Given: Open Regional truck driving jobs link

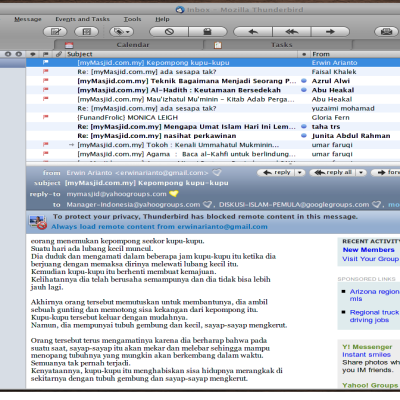Looking at the screenshot, I should tap(374, 316).
